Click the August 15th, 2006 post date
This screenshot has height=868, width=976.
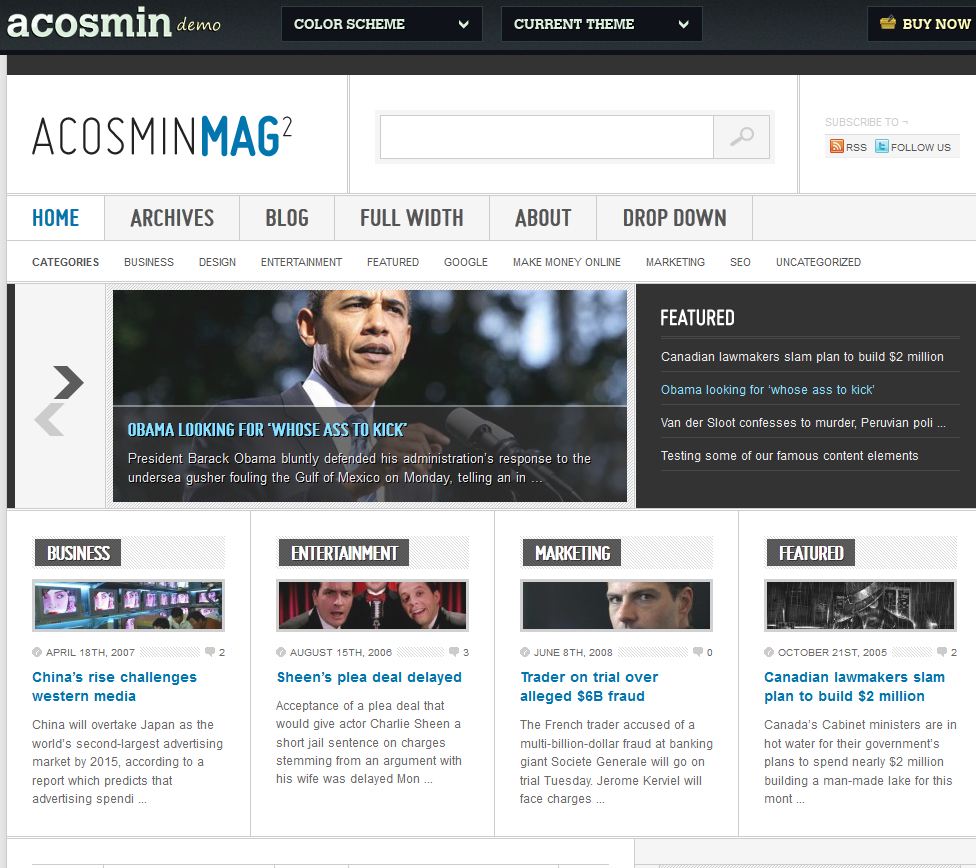pyautogui.click(x=341, y=653)
